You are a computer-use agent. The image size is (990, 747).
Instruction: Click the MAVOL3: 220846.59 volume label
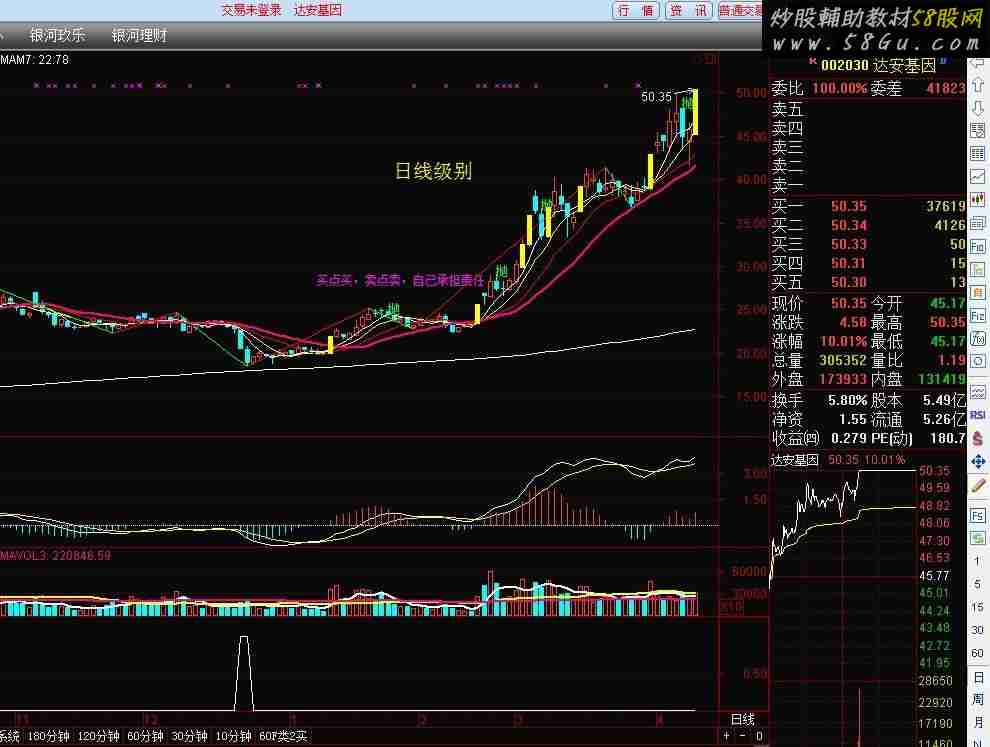(x=56, y=556)
